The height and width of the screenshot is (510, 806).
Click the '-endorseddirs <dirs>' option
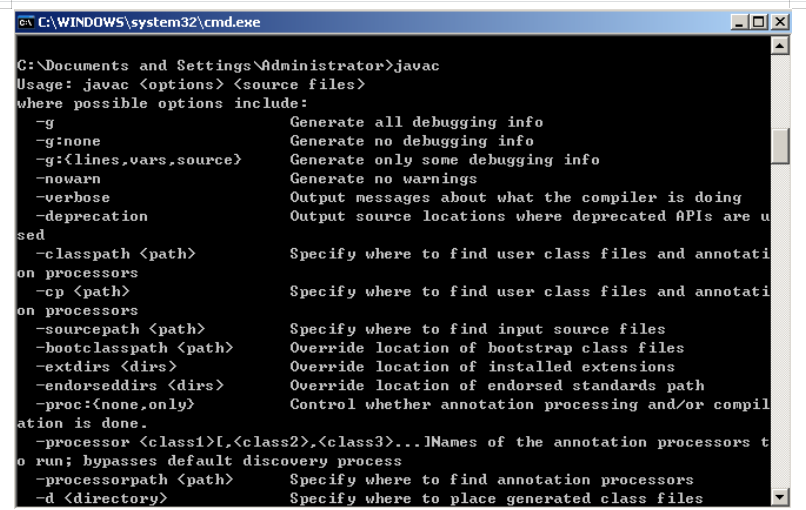coord(130,386)
